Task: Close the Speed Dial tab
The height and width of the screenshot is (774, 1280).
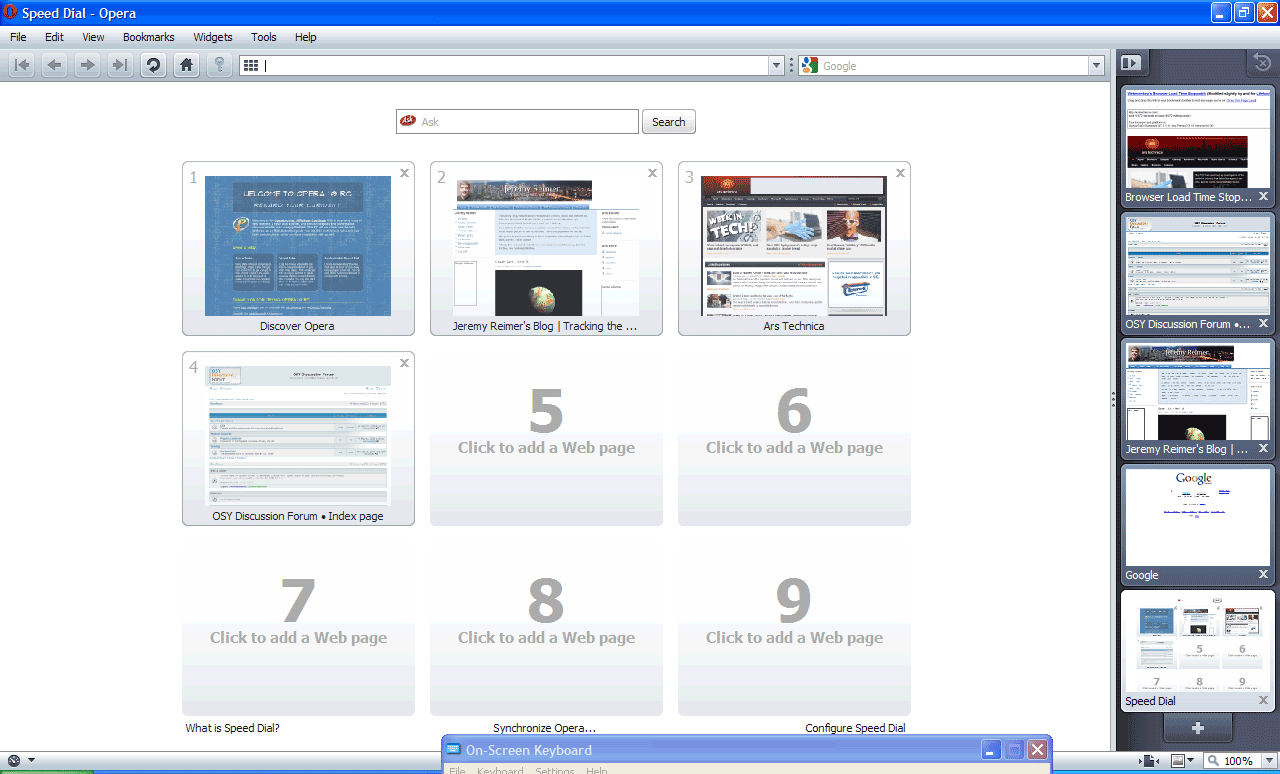Action: click(x=1264, y=701)
